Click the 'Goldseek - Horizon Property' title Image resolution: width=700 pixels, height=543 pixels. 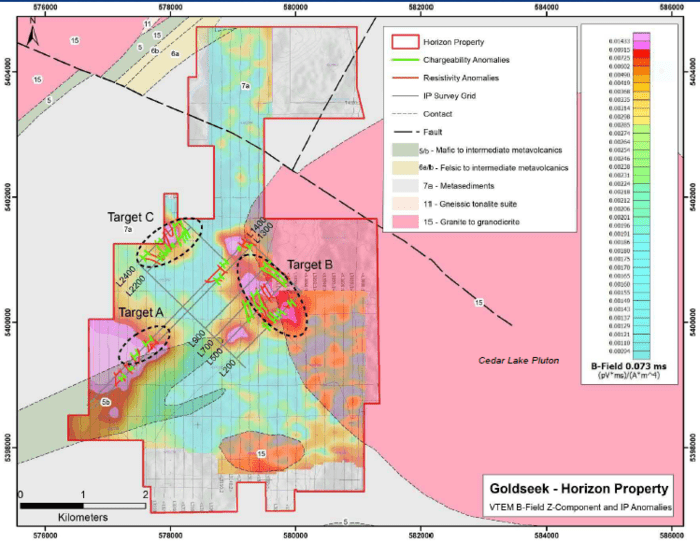point(579,489)
